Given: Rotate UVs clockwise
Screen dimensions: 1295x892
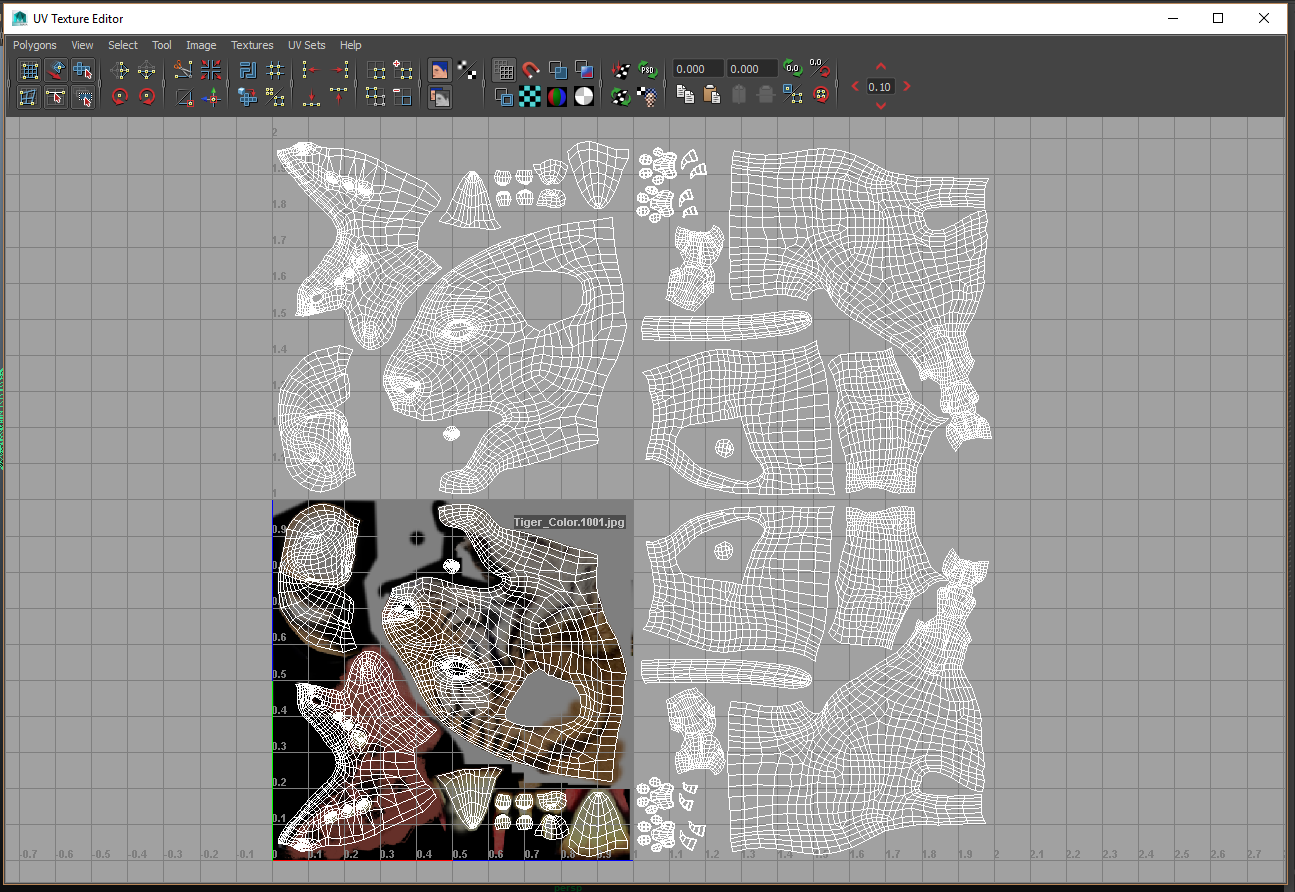Looking at the screenshot, I should [x=147, y=96].
